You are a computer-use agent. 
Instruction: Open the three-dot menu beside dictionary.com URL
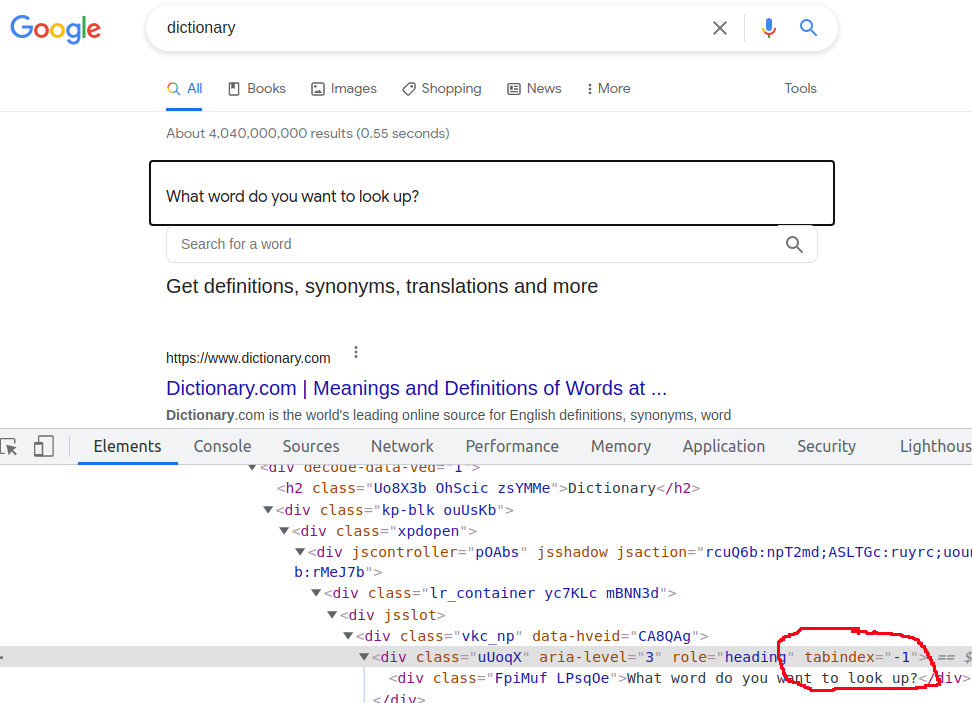tap(356, 352)
